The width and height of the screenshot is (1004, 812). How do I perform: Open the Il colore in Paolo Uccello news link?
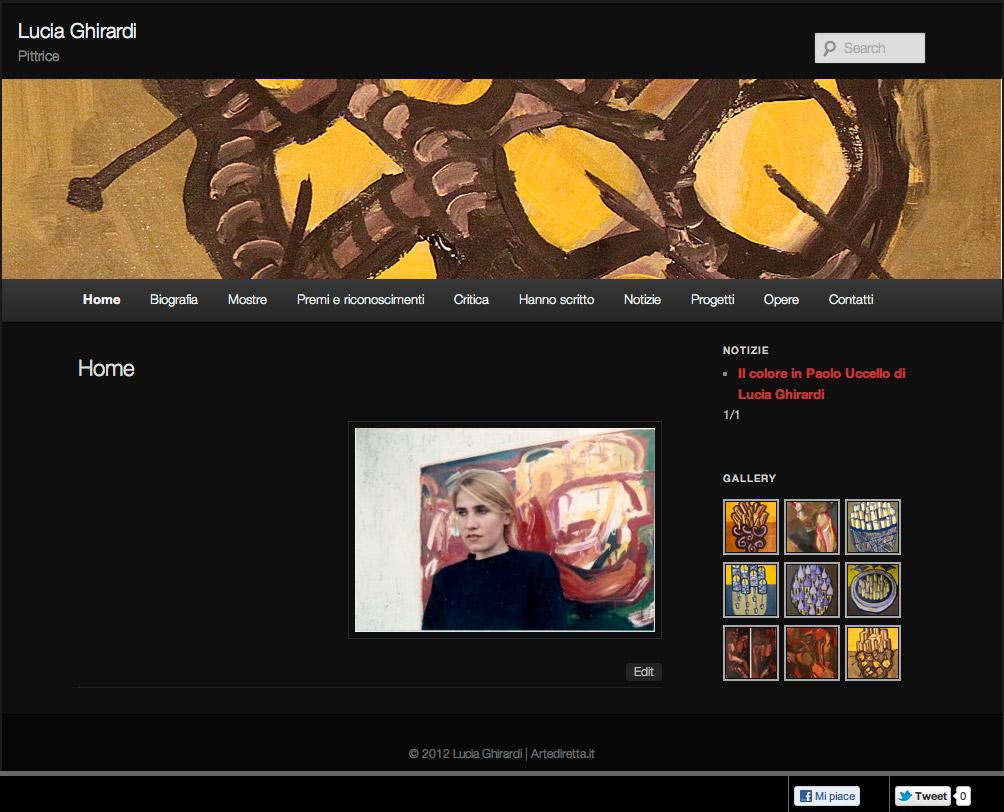[x=820, y=383]
